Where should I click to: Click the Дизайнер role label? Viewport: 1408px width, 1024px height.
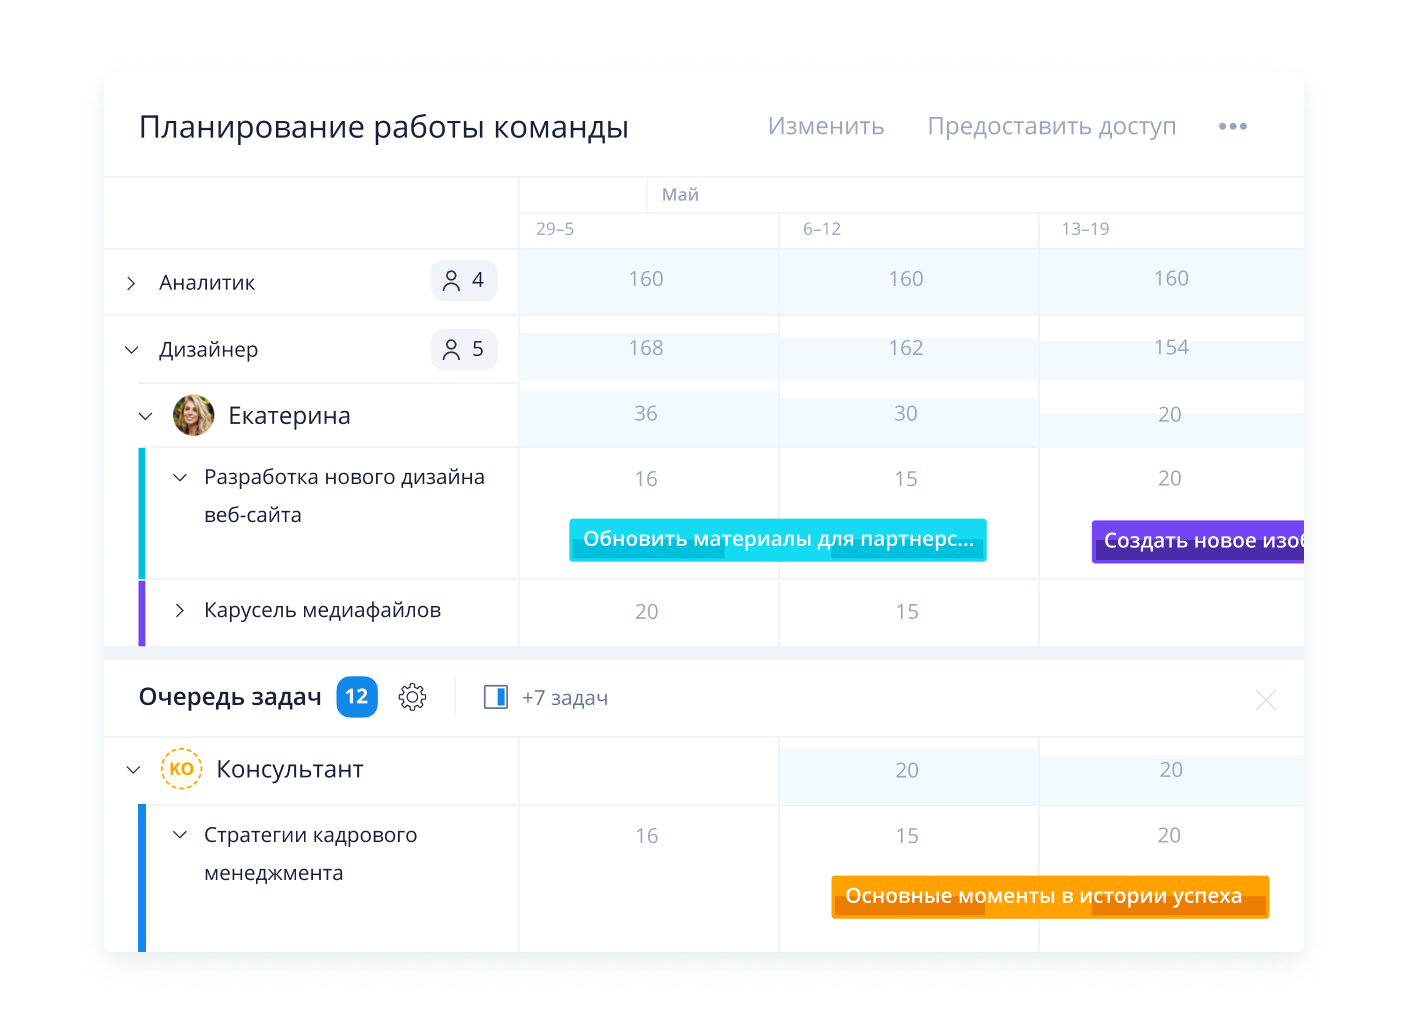(x=208, y=350)
